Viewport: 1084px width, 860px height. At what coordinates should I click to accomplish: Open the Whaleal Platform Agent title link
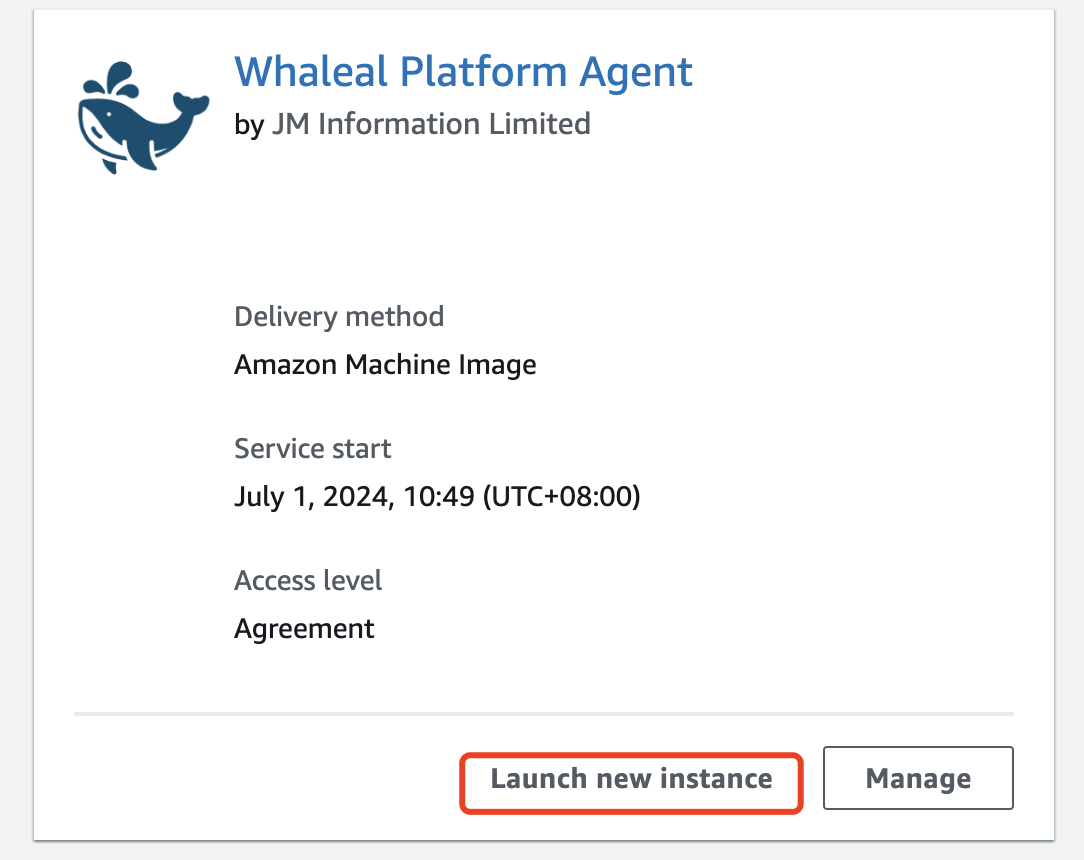(463, 72)
